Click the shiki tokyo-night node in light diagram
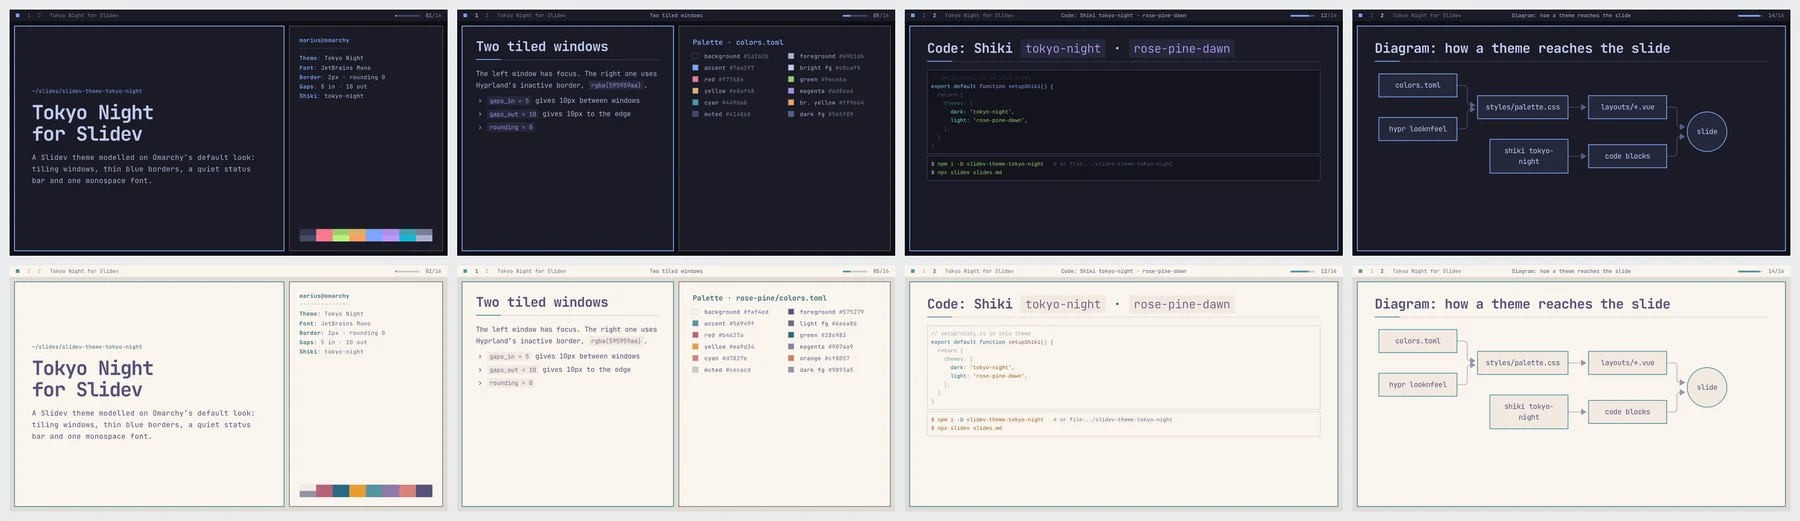The image size is (1800, 521). coord(1529,411)
